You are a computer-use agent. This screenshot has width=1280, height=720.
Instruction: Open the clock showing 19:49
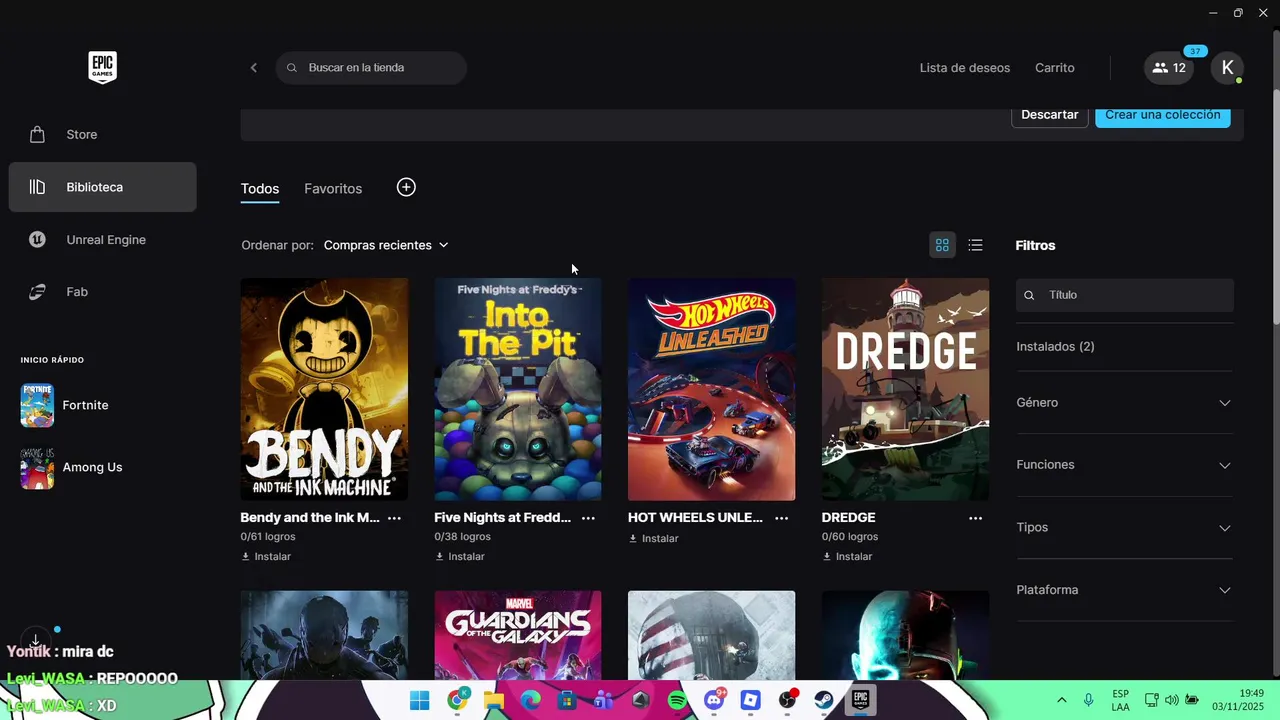[x=1238, y=700]
